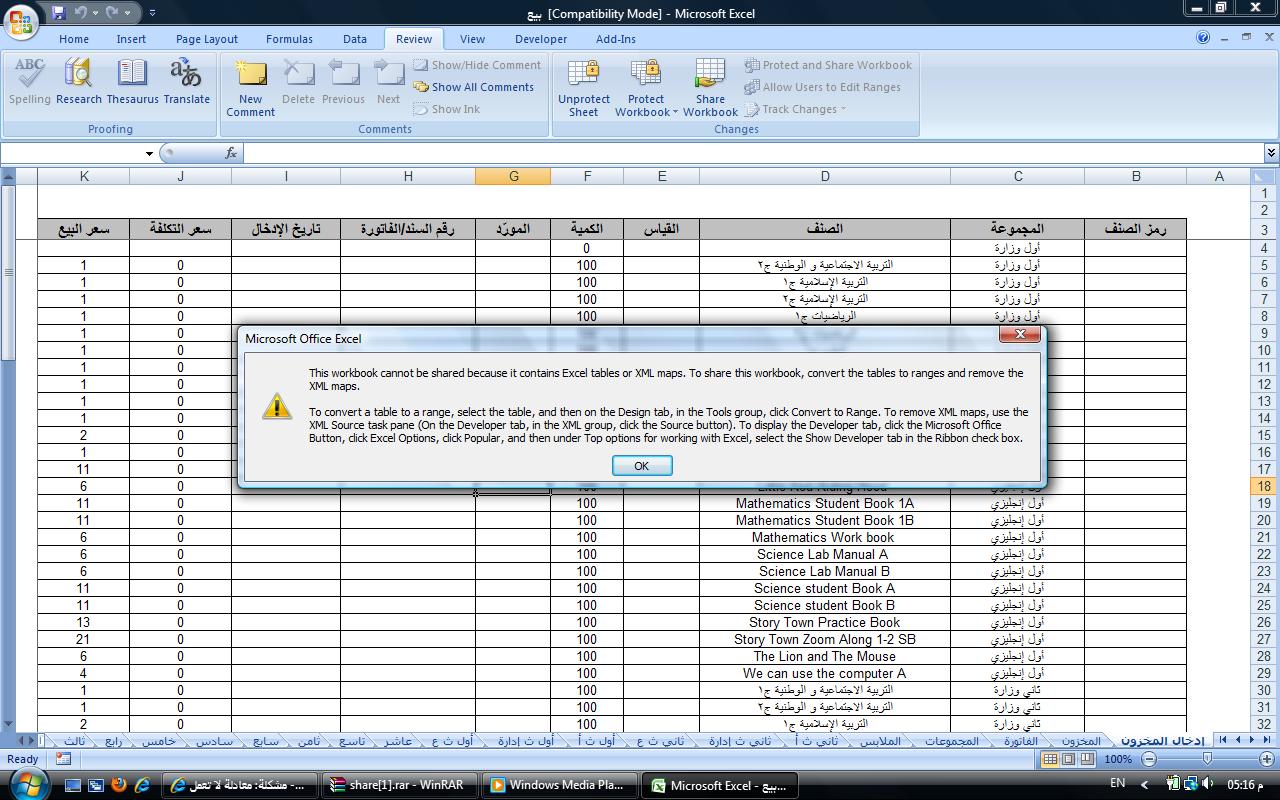
Task: Toggle Show/Hide Comment
Action: [x=477, y=65]
